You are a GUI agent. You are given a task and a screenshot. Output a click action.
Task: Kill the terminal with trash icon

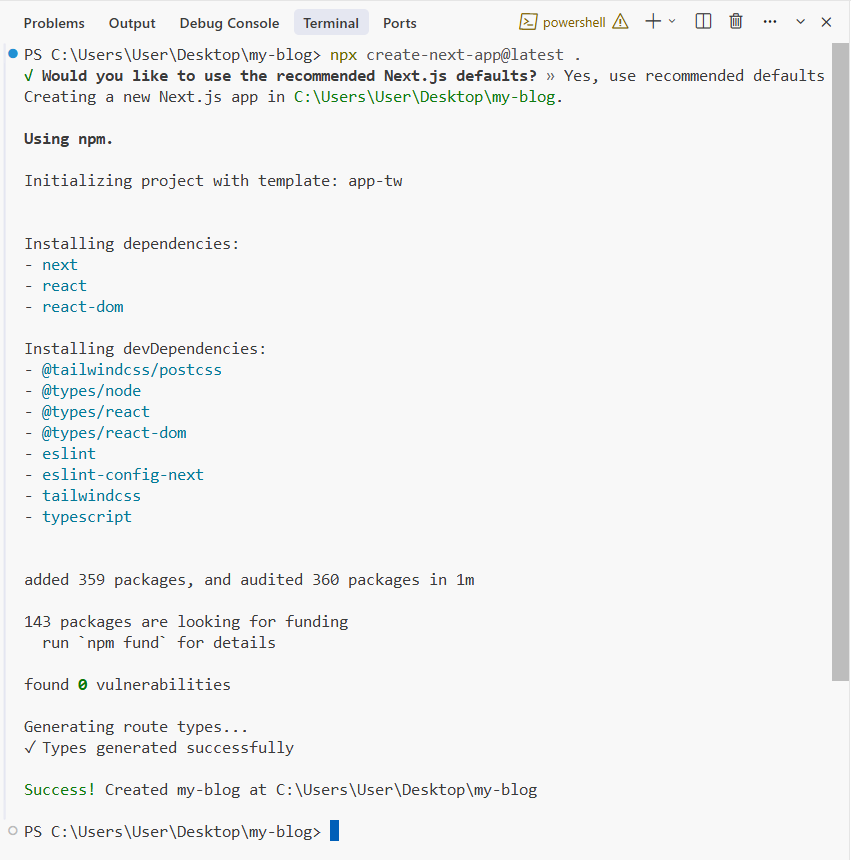coord(736,22)
